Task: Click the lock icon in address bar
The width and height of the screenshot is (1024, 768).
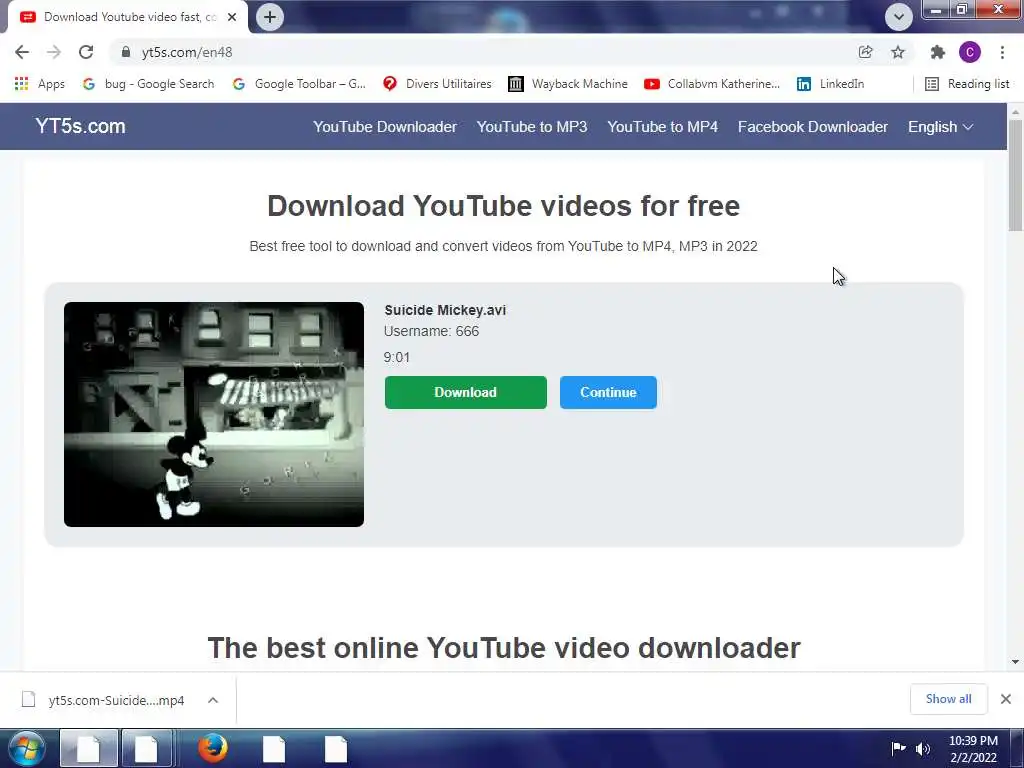Action: tap(126, 52)
